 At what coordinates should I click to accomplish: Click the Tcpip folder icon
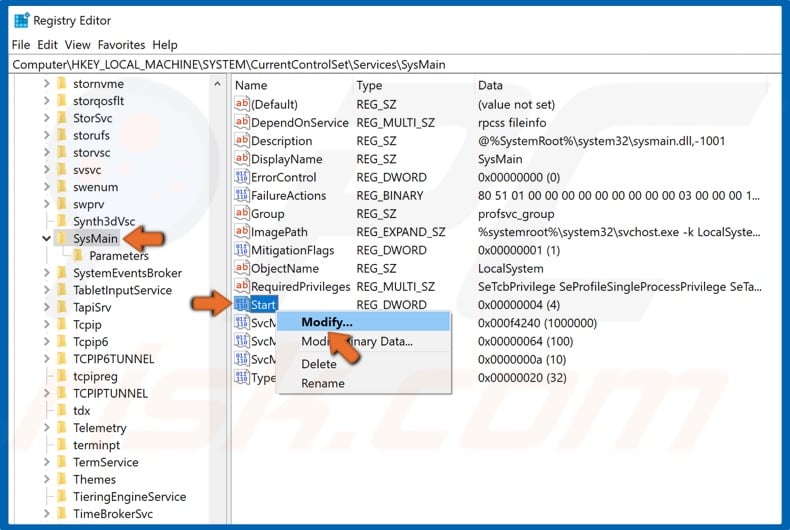point(62,324)
